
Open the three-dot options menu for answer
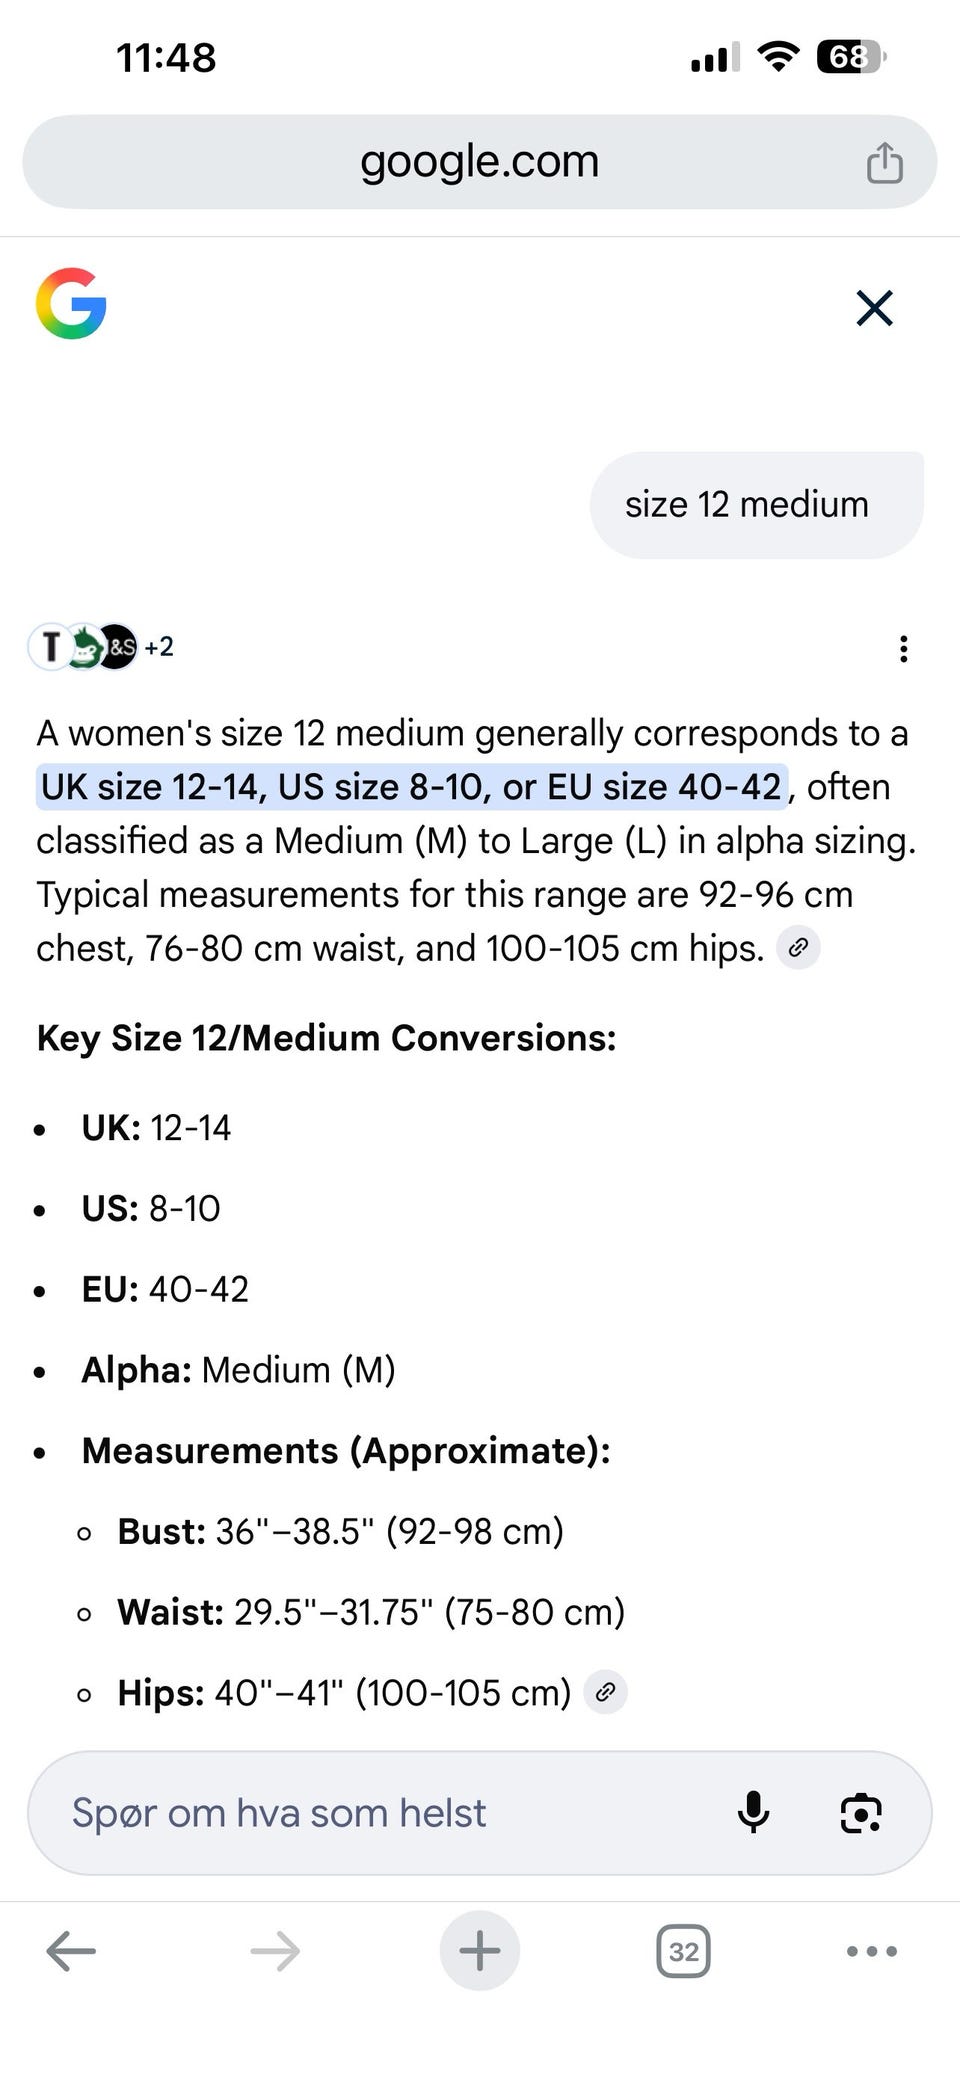point(903,649)
